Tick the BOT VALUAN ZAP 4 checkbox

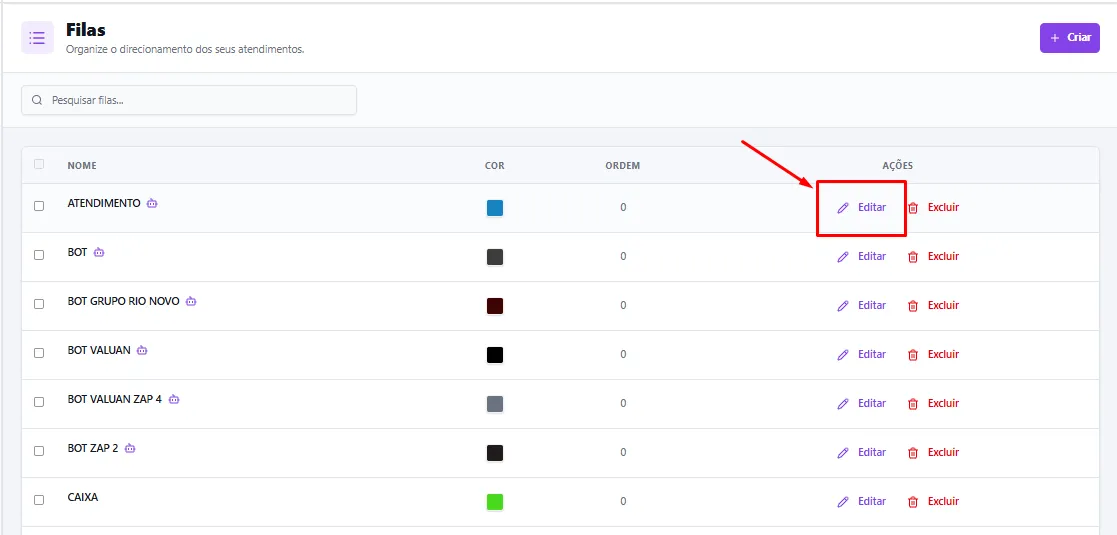(39, 402)
